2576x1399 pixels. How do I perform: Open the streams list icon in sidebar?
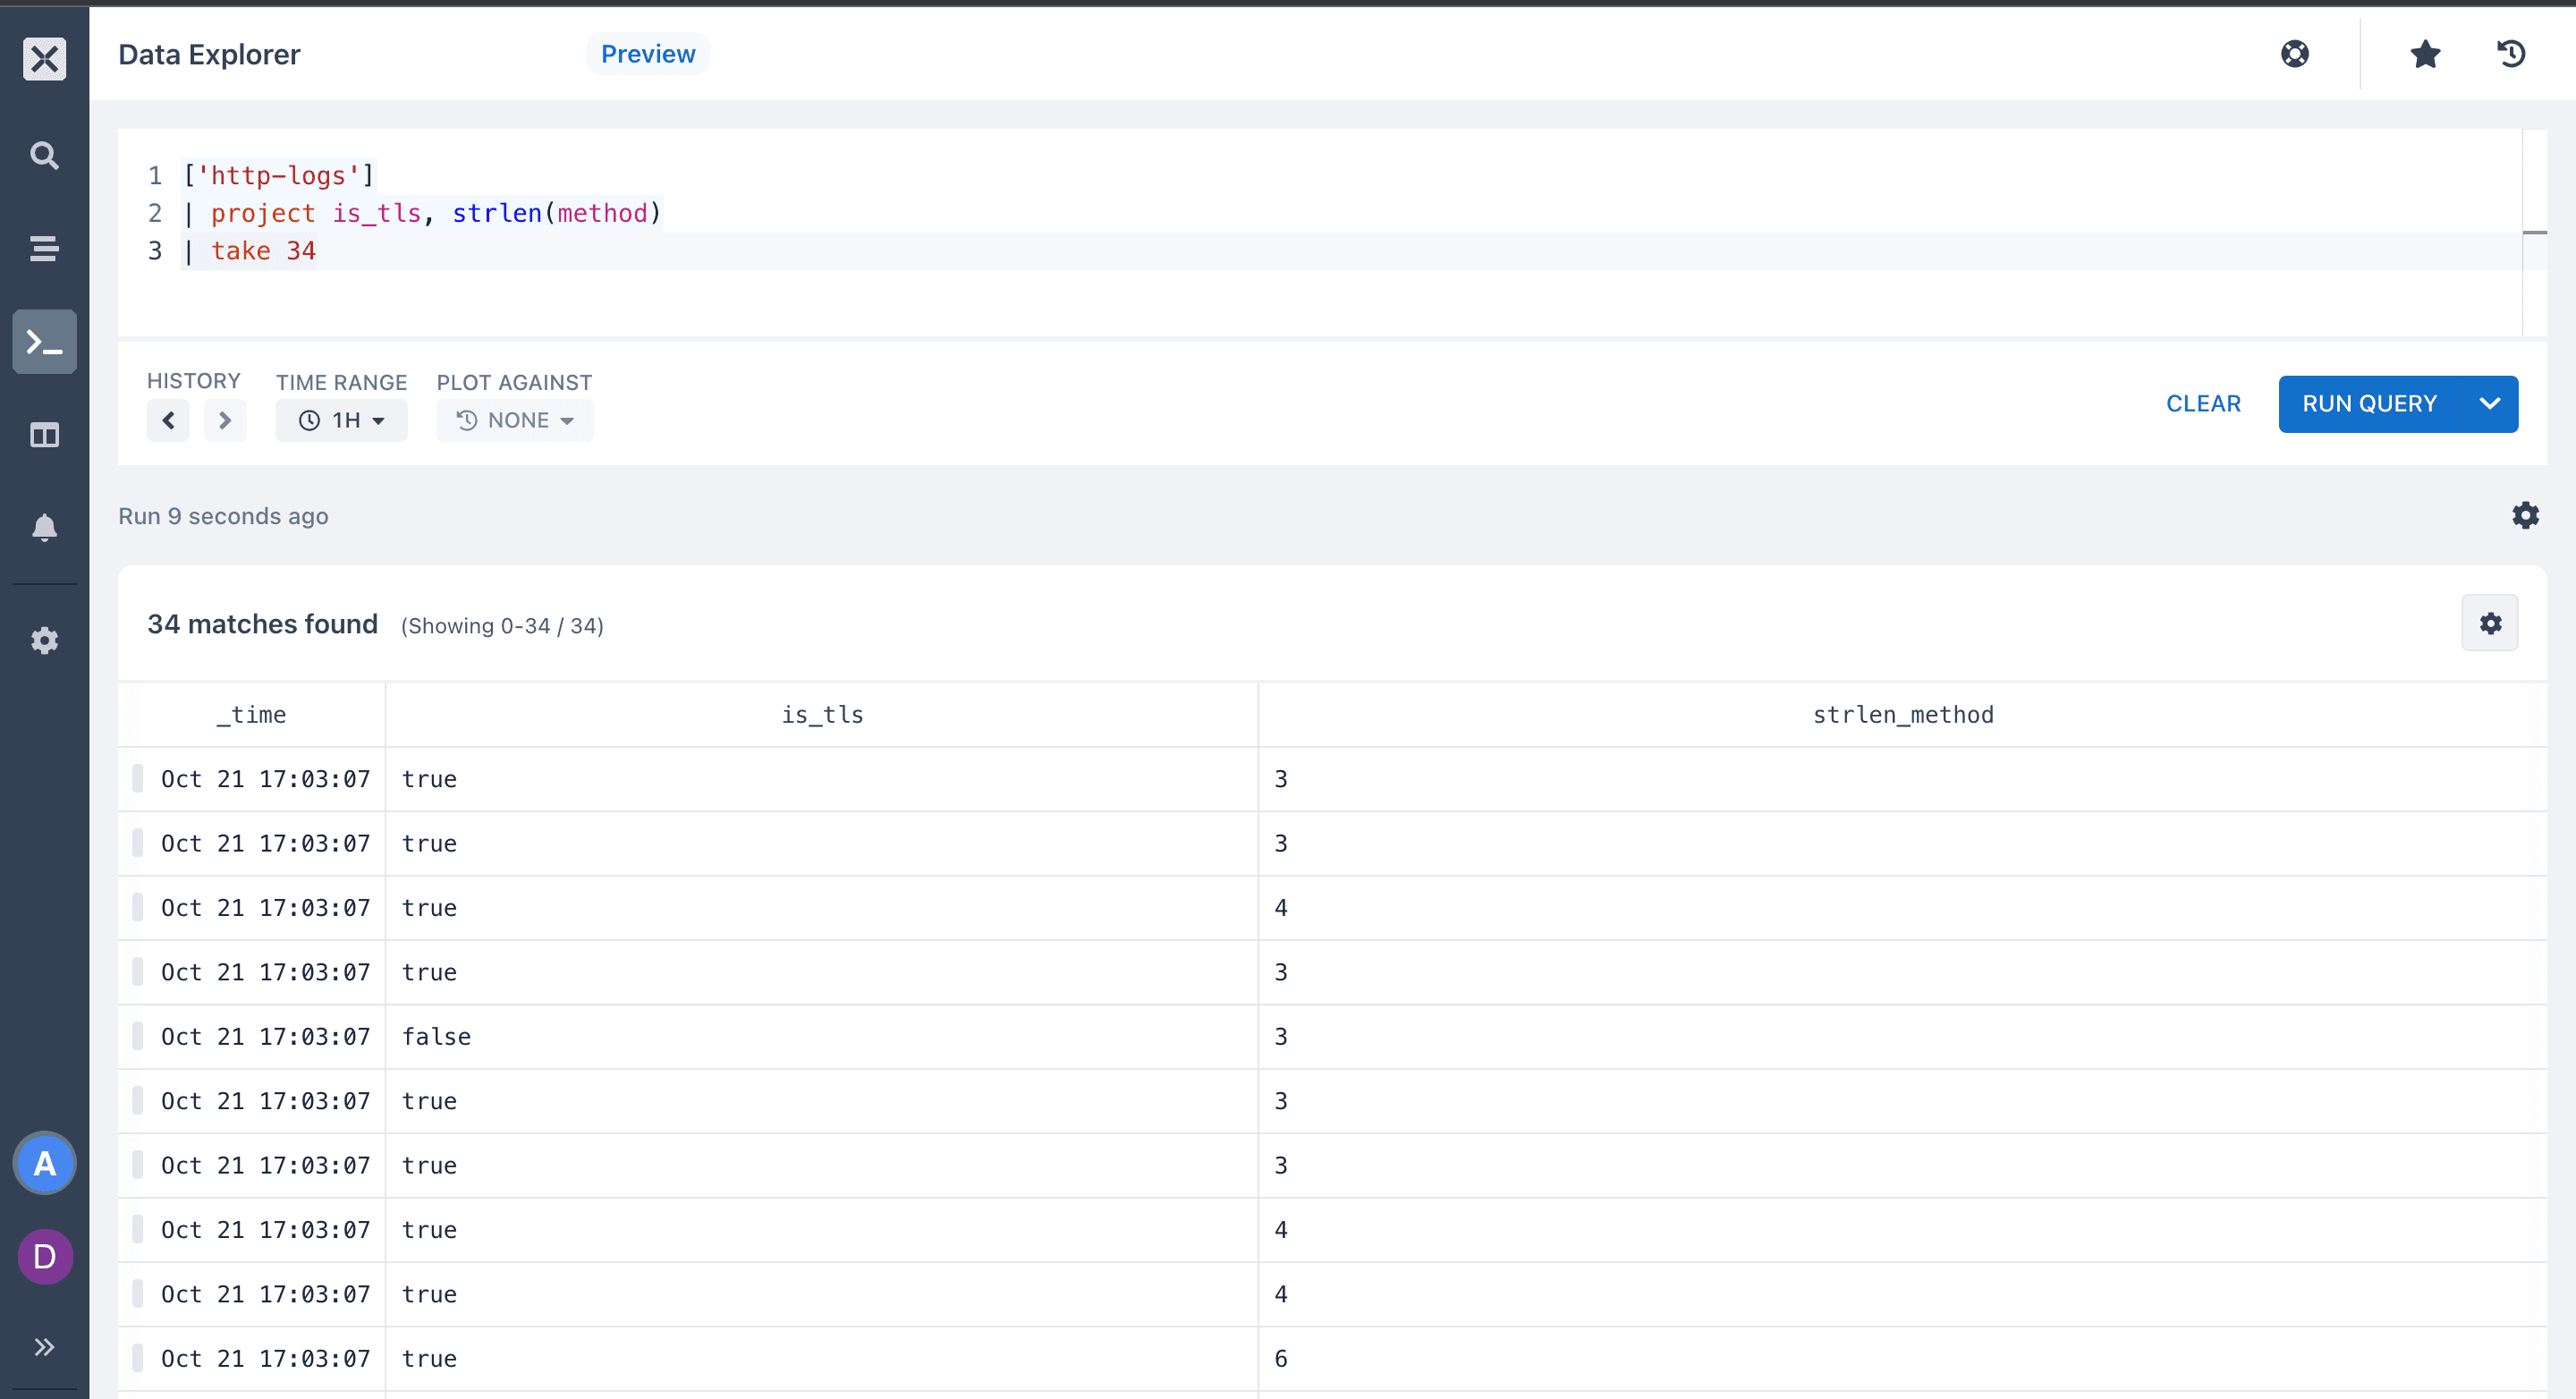(x=44, y=248)
